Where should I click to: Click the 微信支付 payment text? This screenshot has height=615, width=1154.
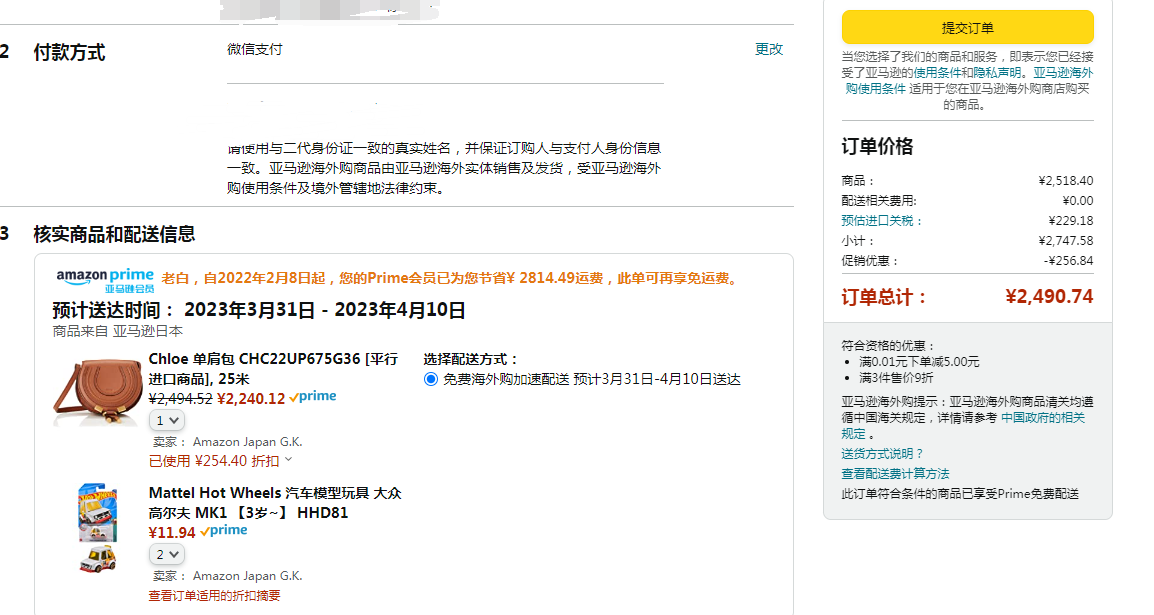point(255,49)
